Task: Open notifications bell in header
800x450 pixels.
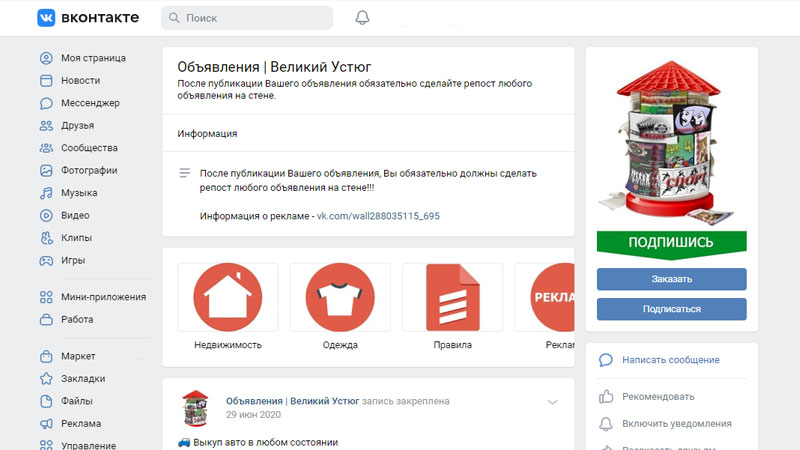Action: click(362, 18)
